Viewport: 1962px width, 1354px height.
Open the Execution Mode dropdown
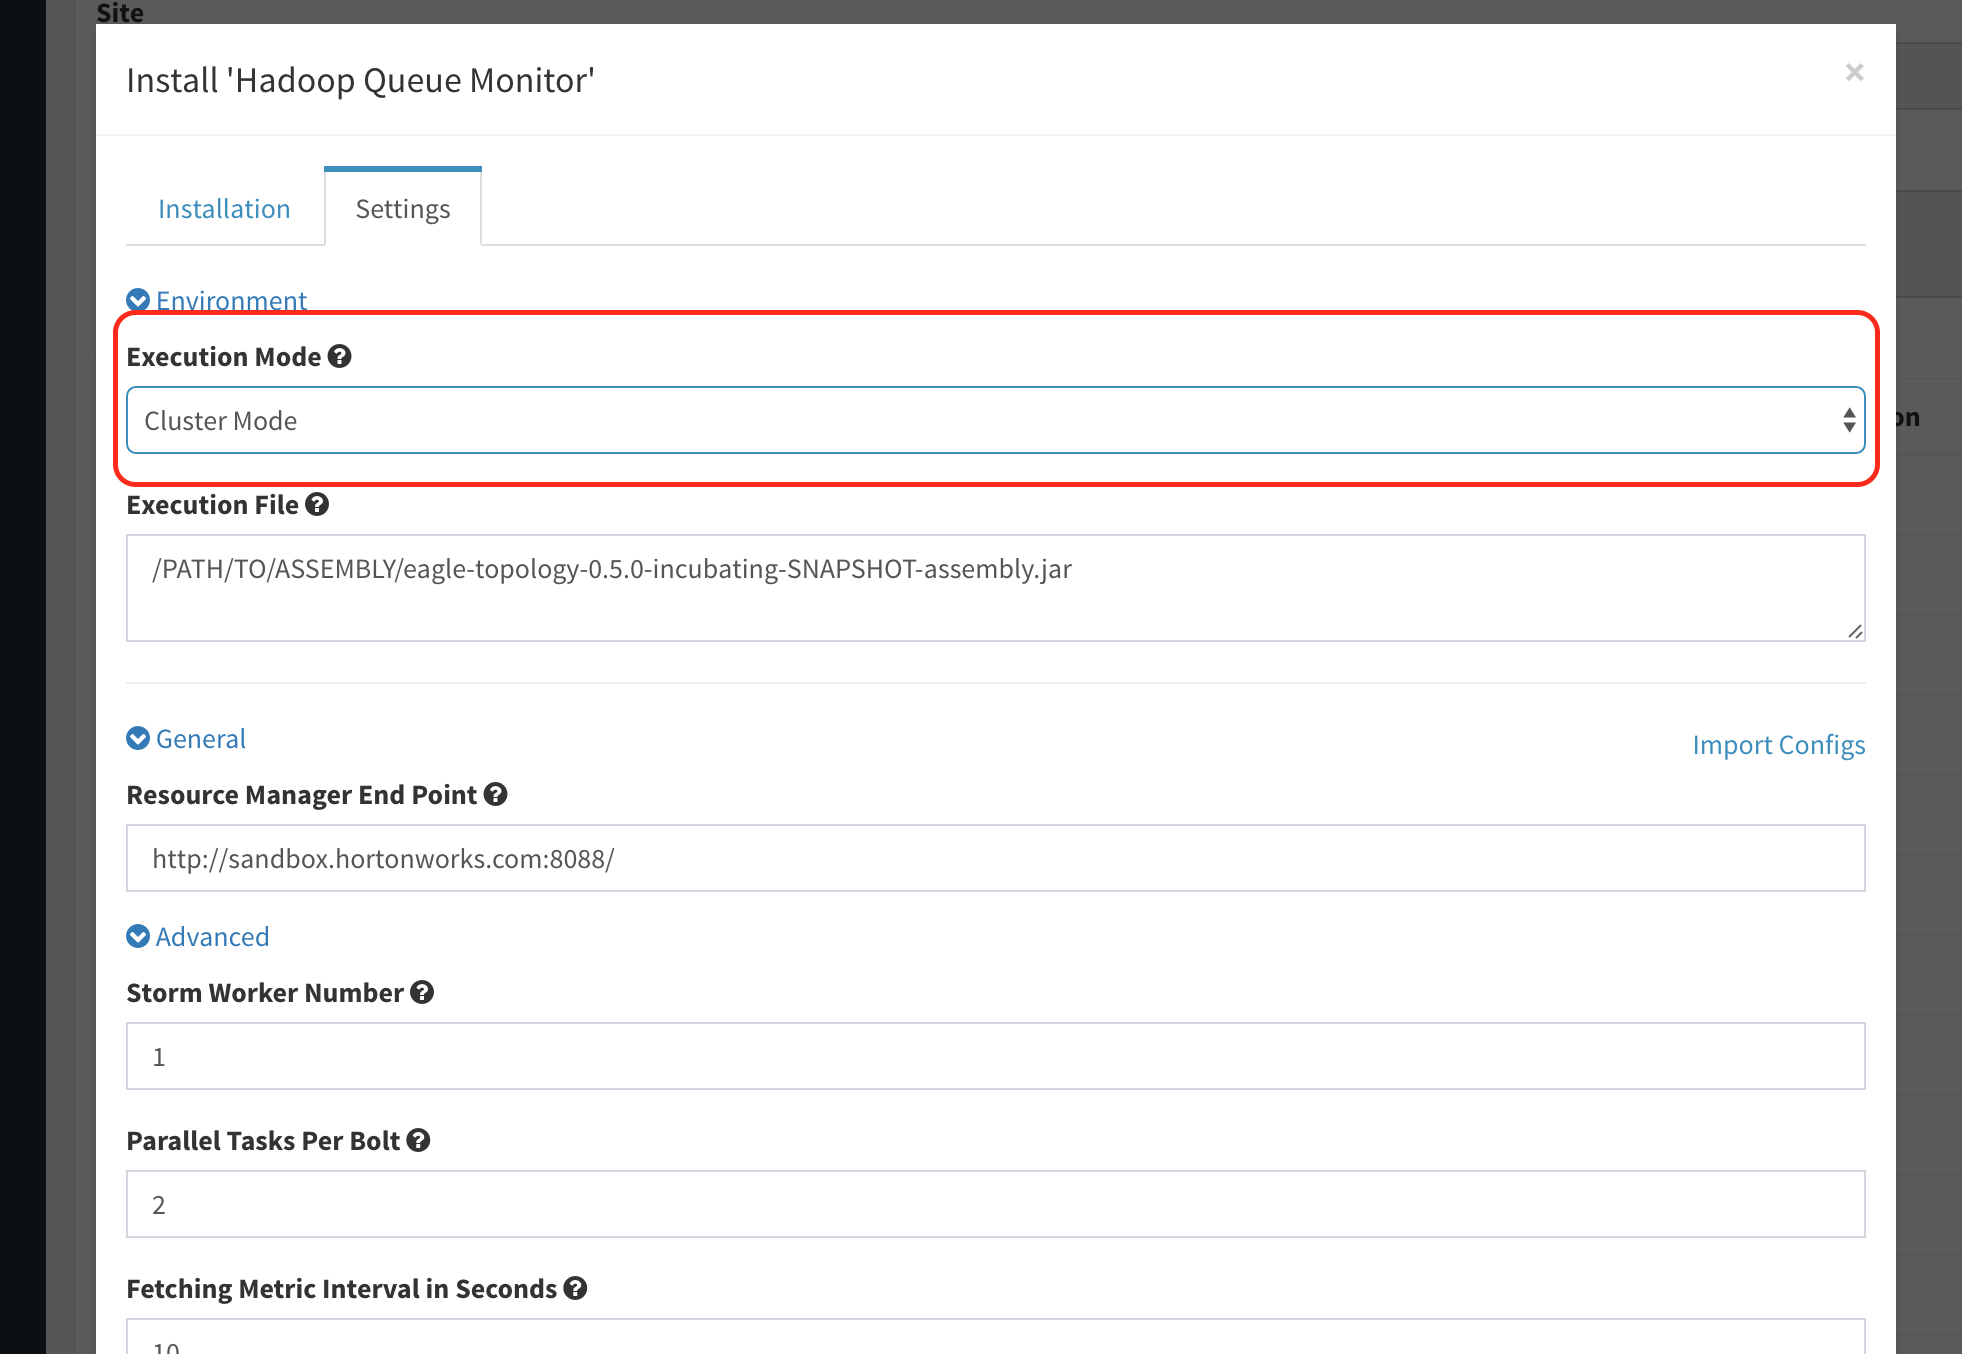(x=995, y=421)
